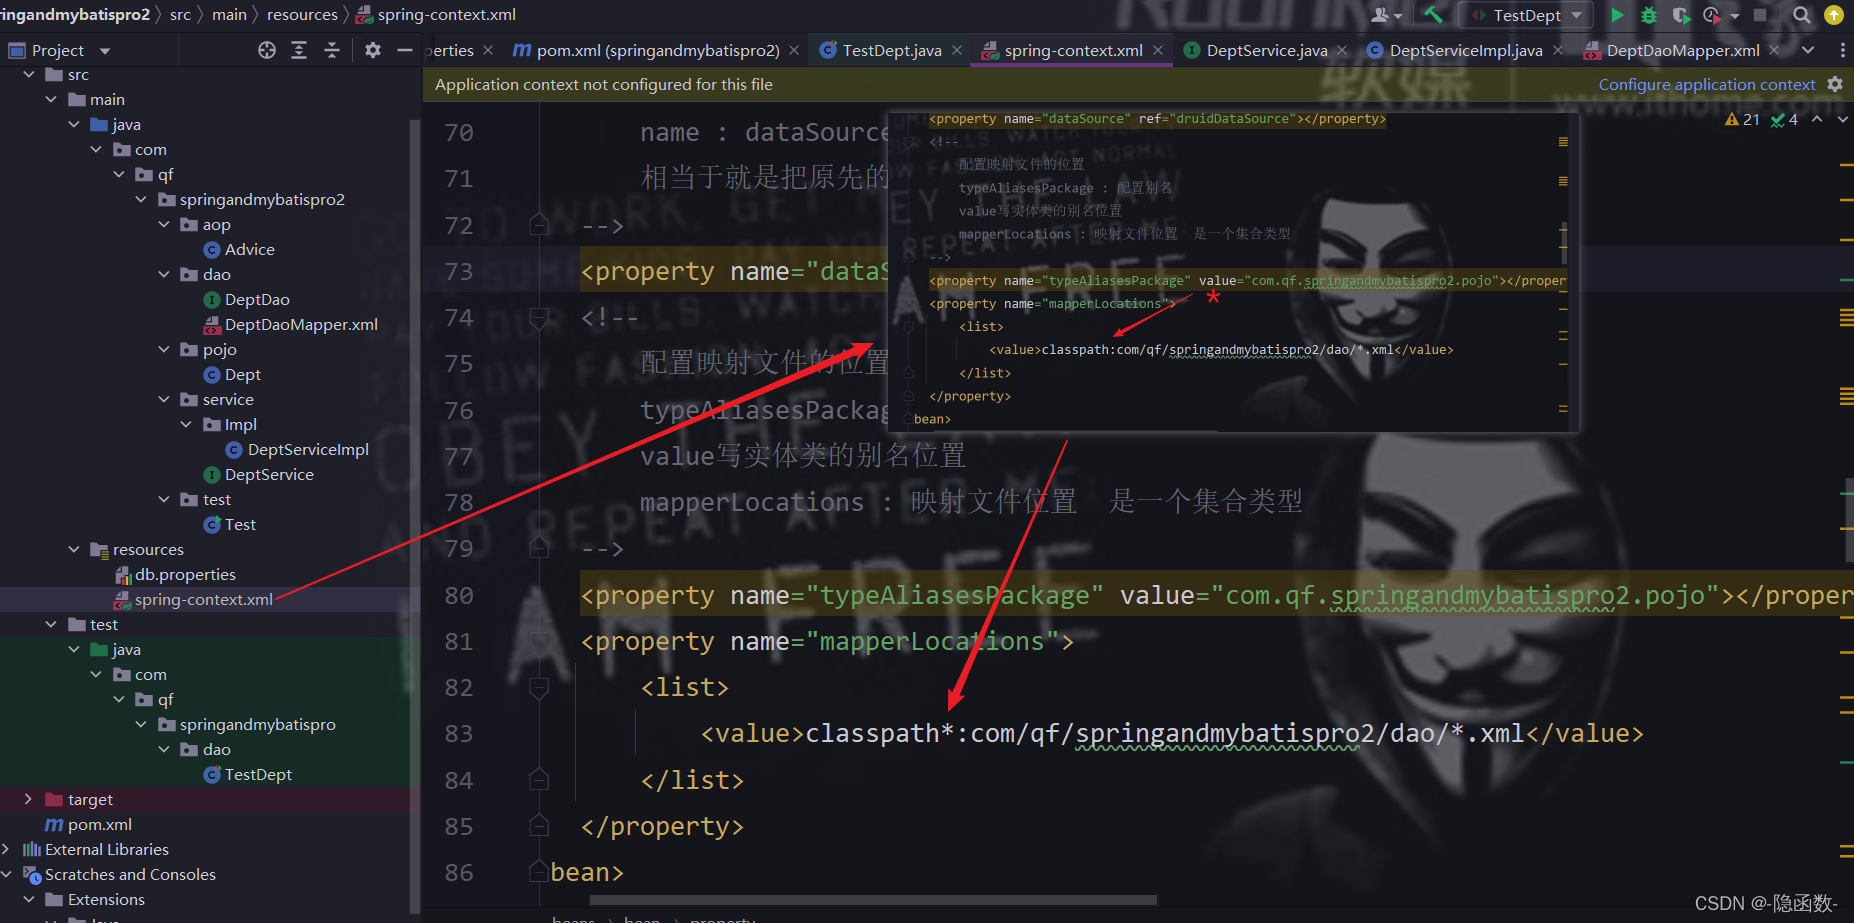Image resolution: width=1854 pixels, height=923 pixels.
Task: Open the profiler options dropdown arrow
Action: (1735, 16)
